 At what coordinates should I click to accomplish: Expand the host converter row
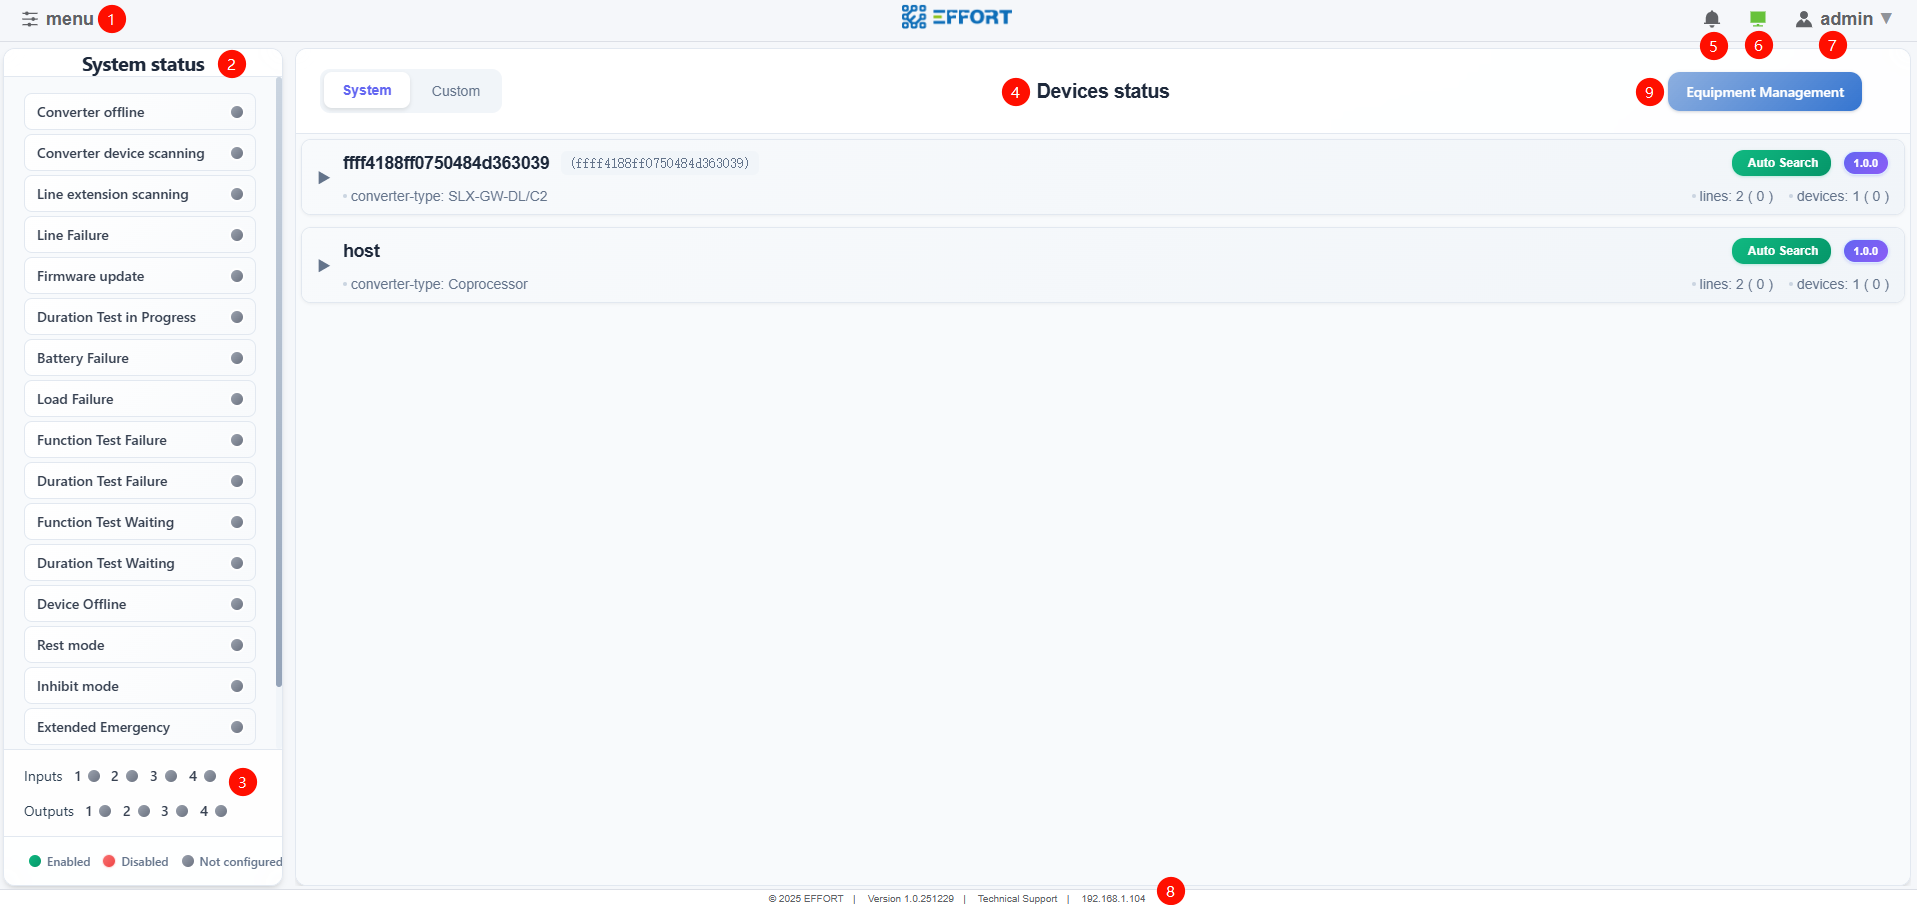click(323, 266)
